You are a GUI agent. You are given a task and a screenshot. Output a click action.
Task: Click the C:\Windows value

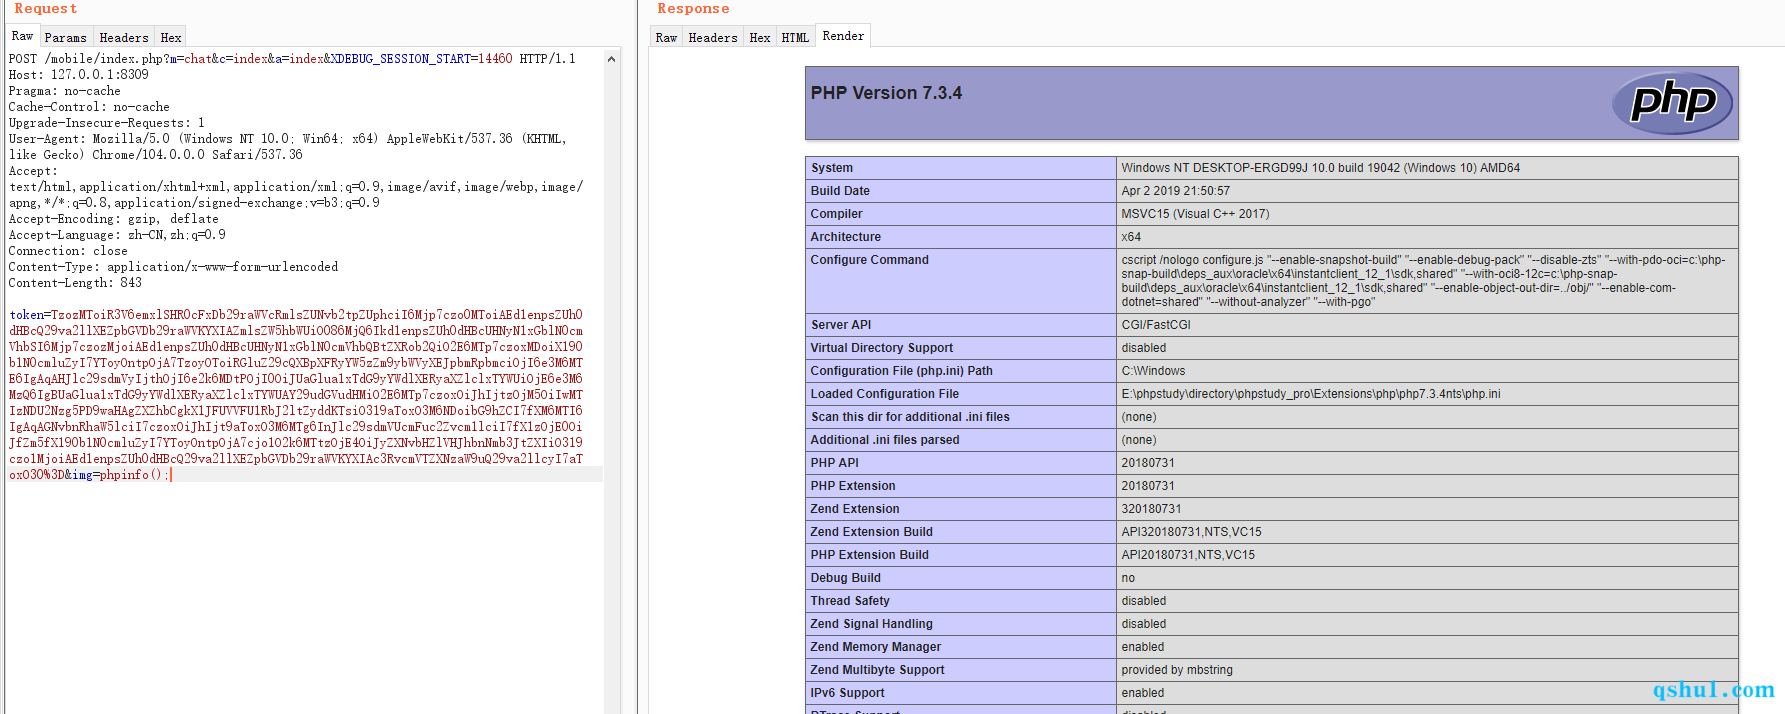click(x=1153, y=371)
